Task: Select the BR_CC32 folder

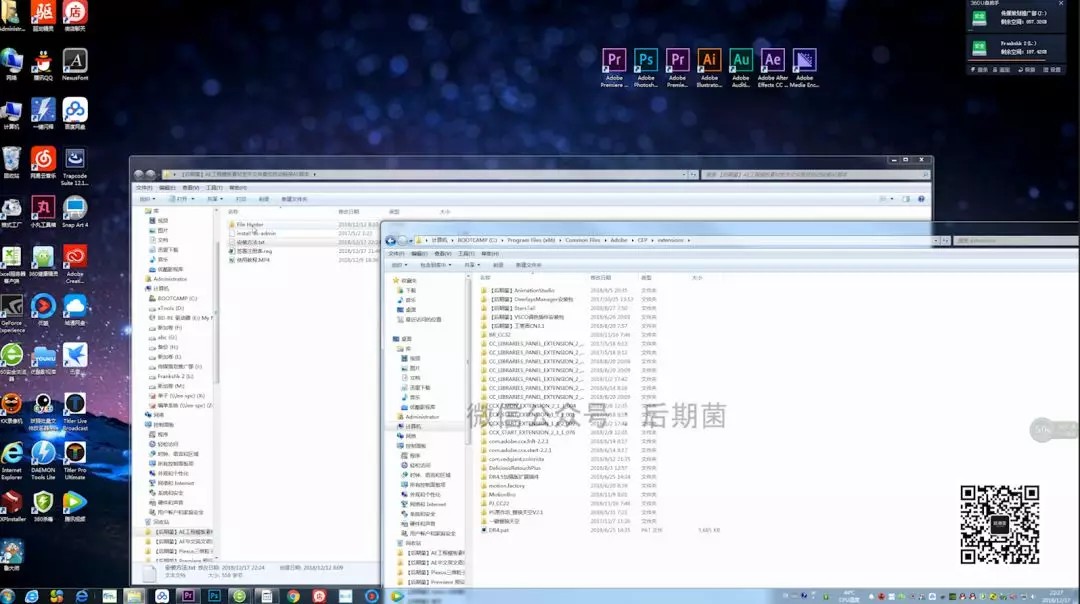Action: [499, 335]
